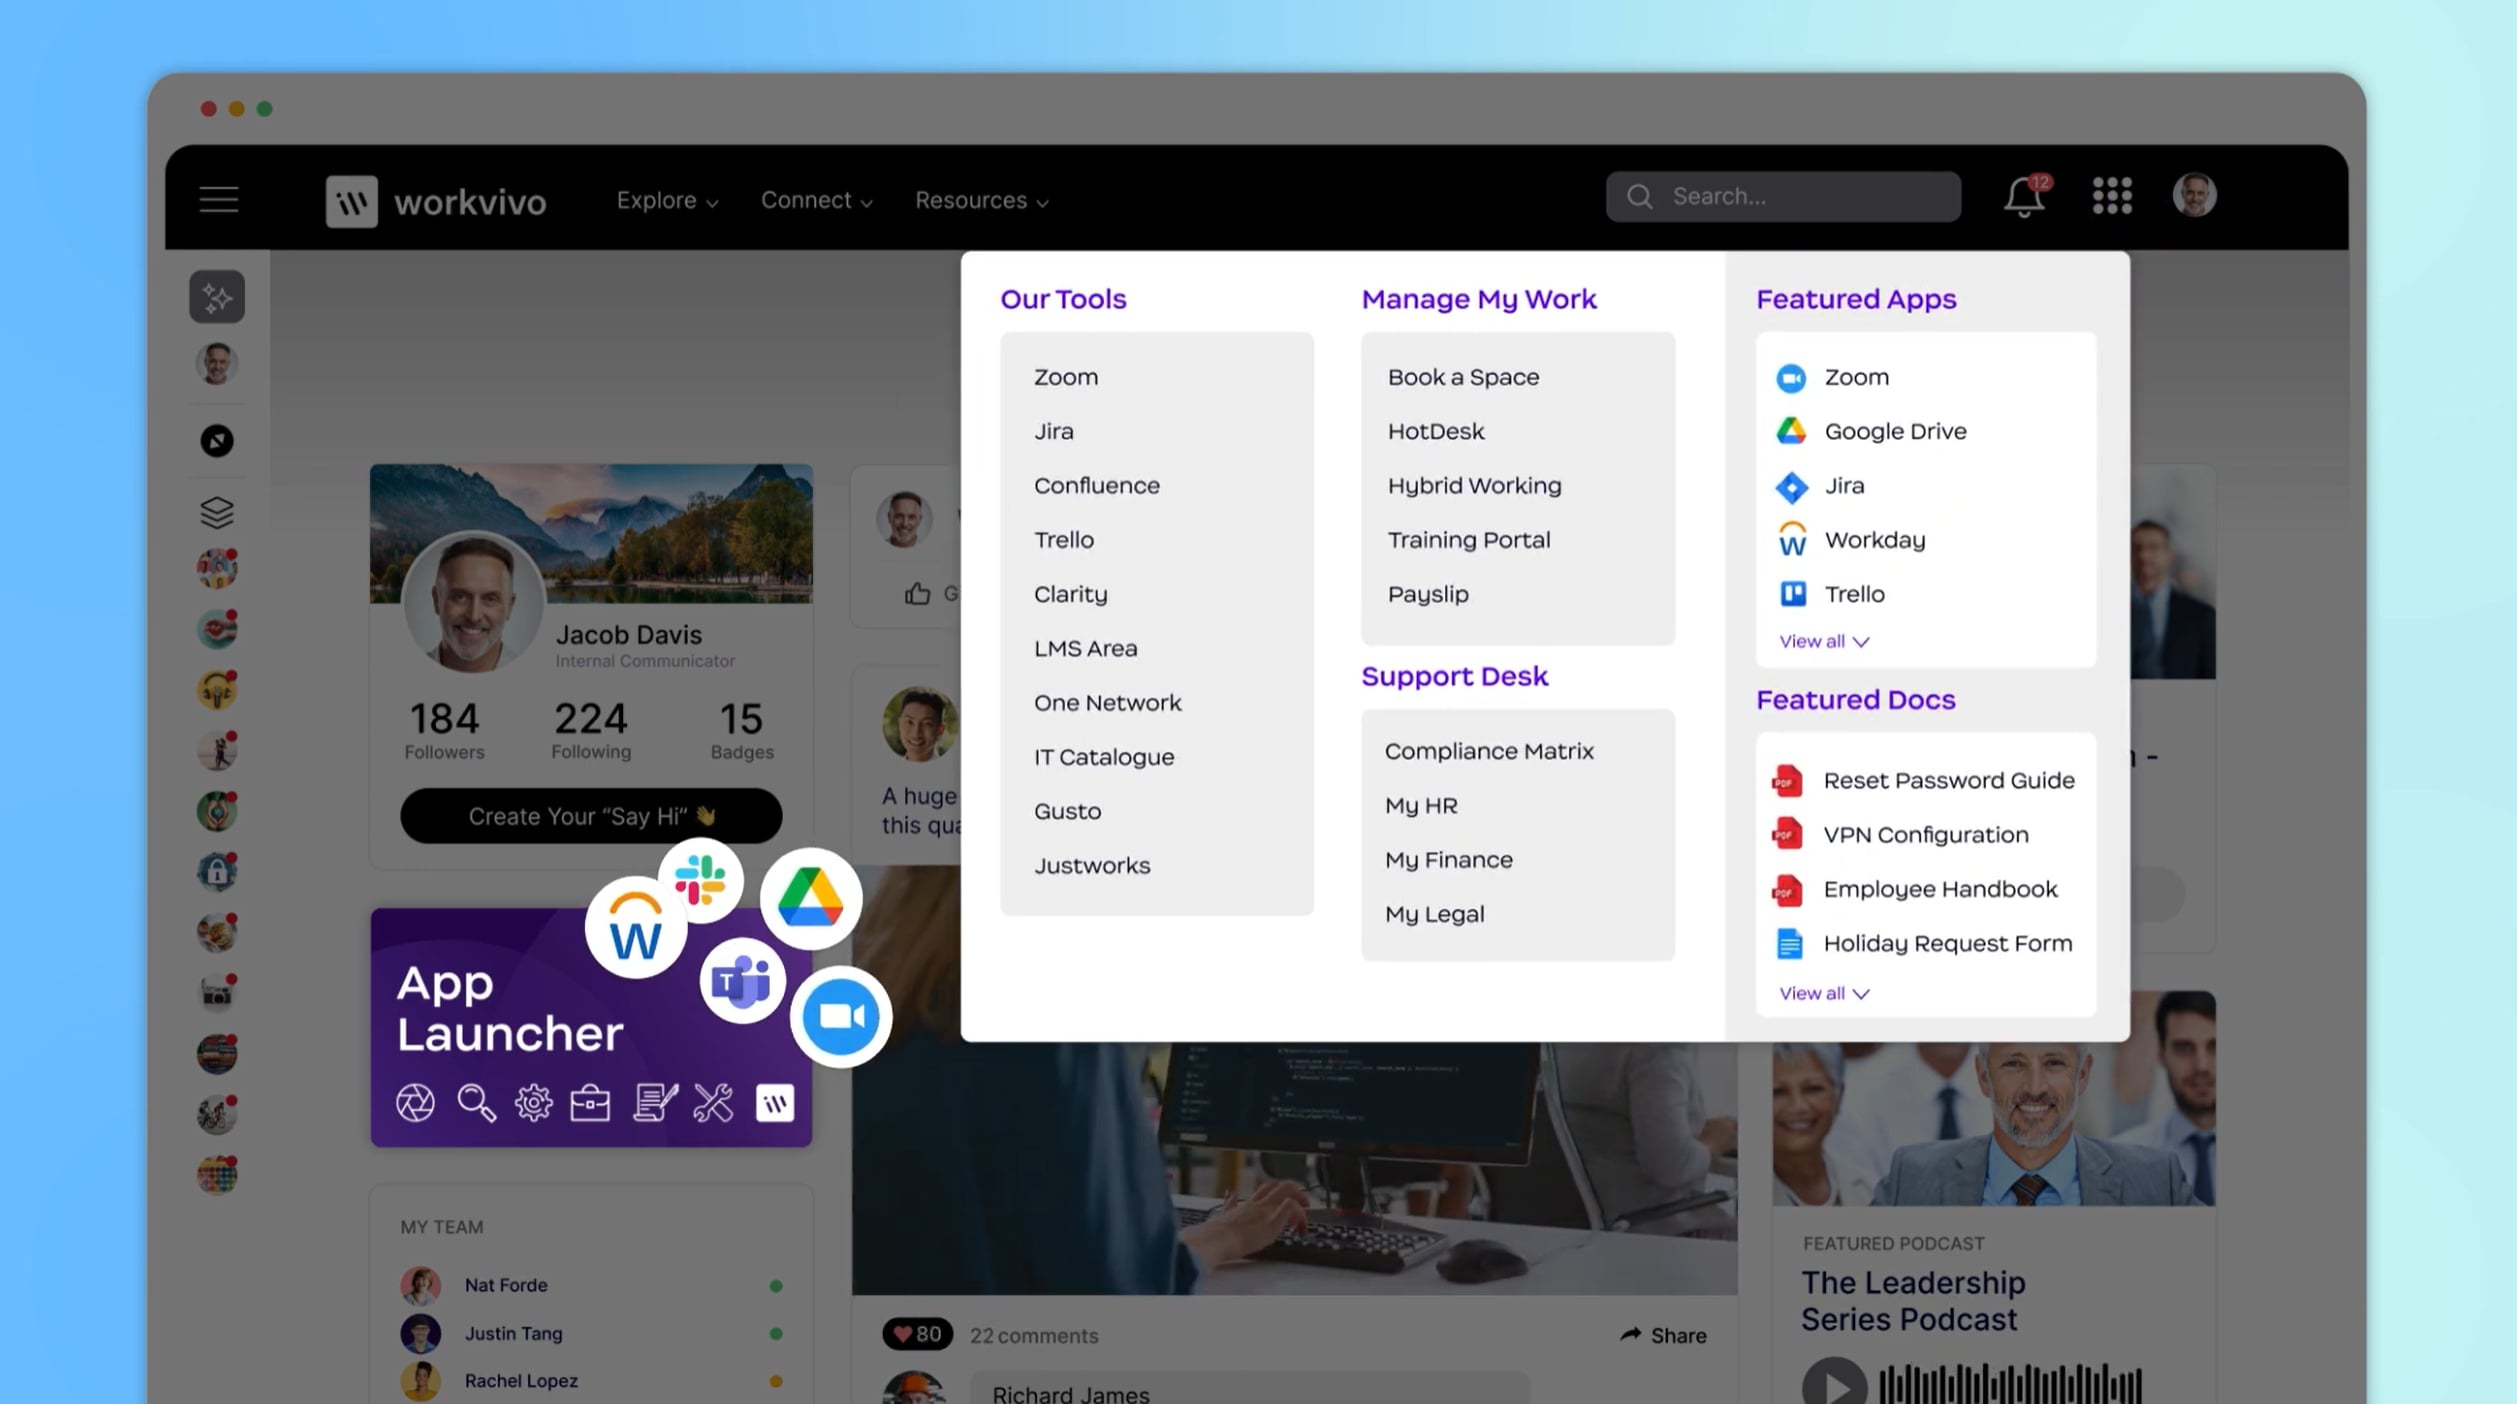This screenshot has height=1404, width=2517.
Task: Select Book a Space menu item
Action: (x=1463, y=378)
